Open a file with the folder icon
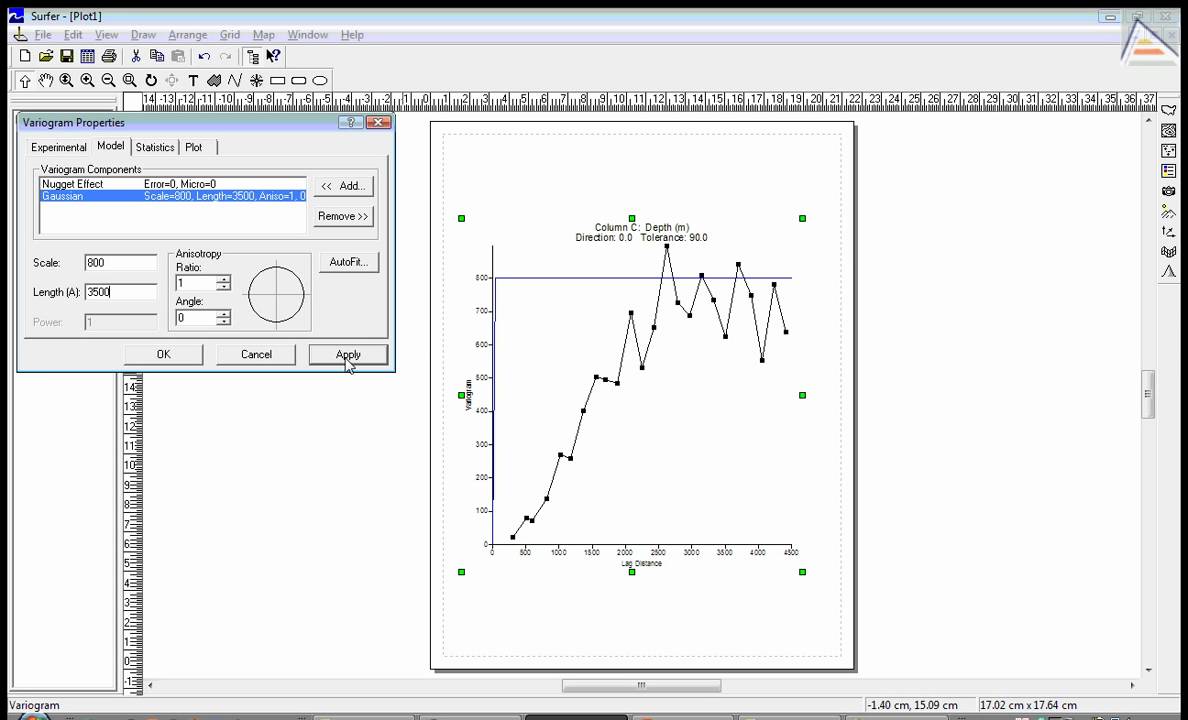This screenshot has height=720, width=1188. 46,56
